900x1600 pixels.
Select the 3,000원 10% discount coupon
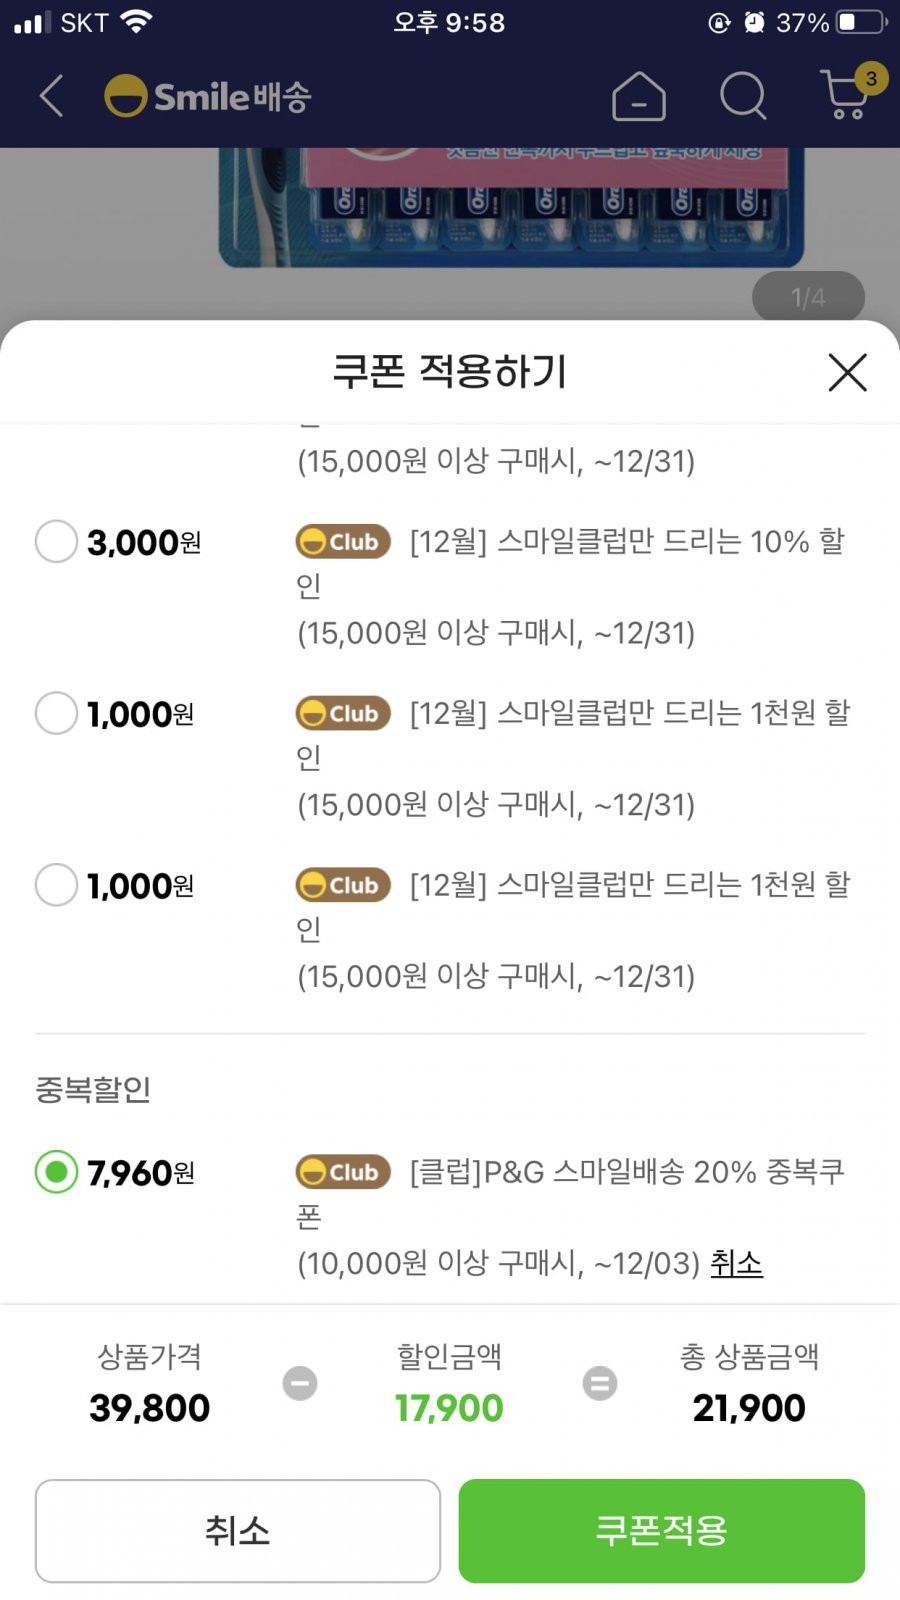click(56, 541)
